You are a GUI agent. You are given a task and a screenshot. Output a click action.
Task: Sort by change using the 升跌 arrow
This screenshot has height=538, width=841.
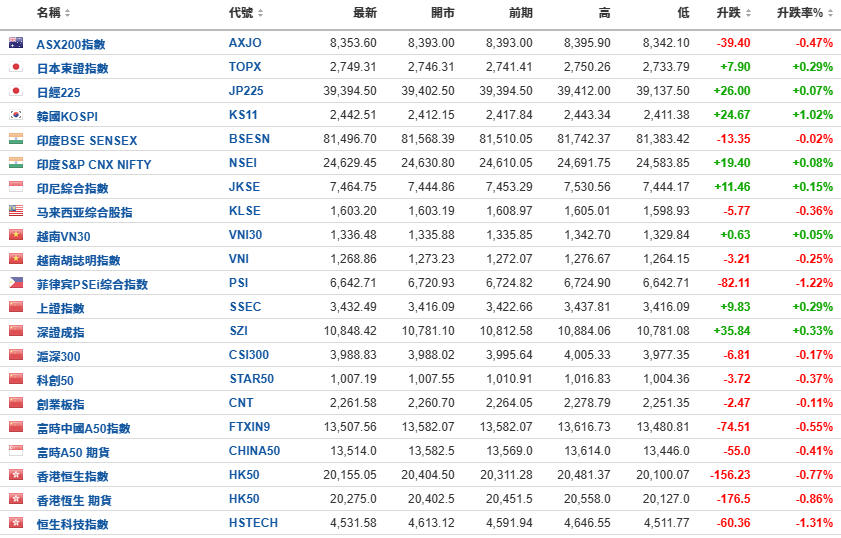[749, 13]
